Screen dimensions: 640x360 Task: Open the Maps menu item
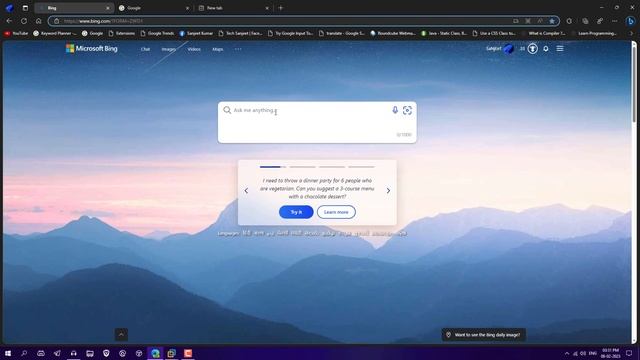[x=218, y=49]
